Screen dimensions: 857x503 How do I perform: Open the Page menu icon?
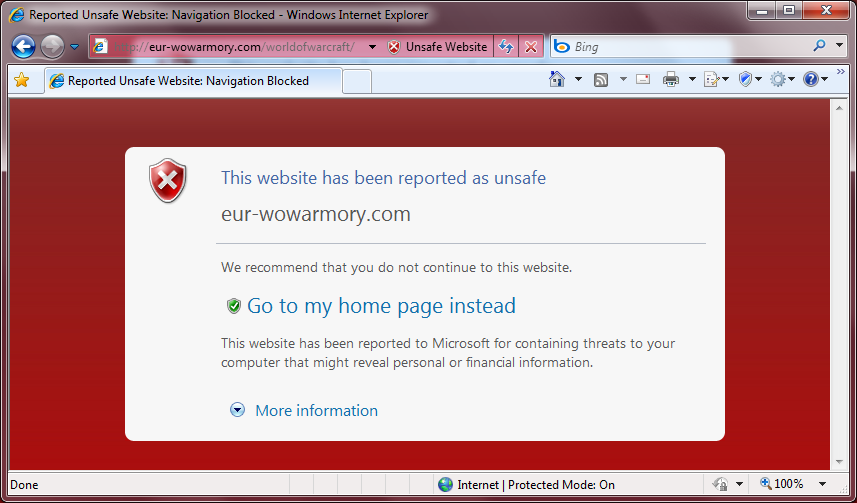coord(717,80)
